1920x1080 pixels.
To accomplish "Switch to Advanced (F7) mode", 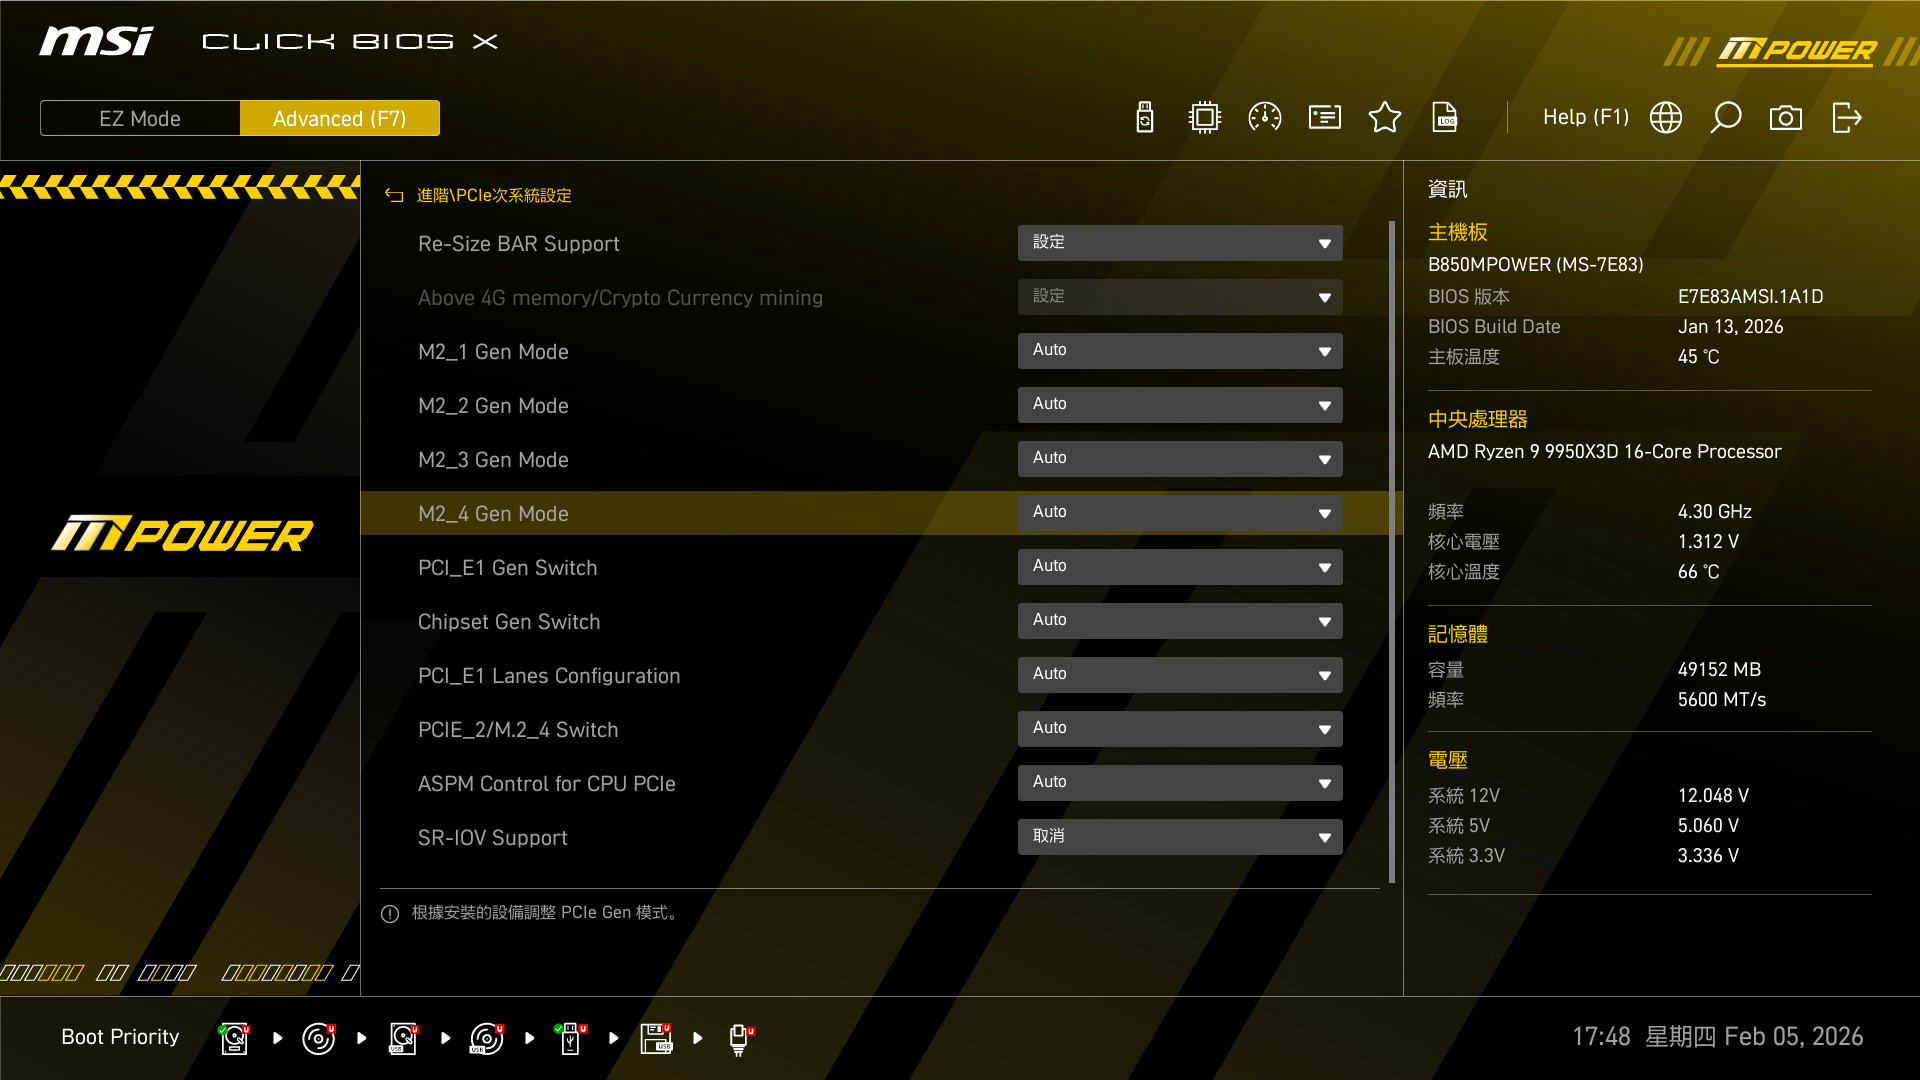I will click(x=340, y=118).
